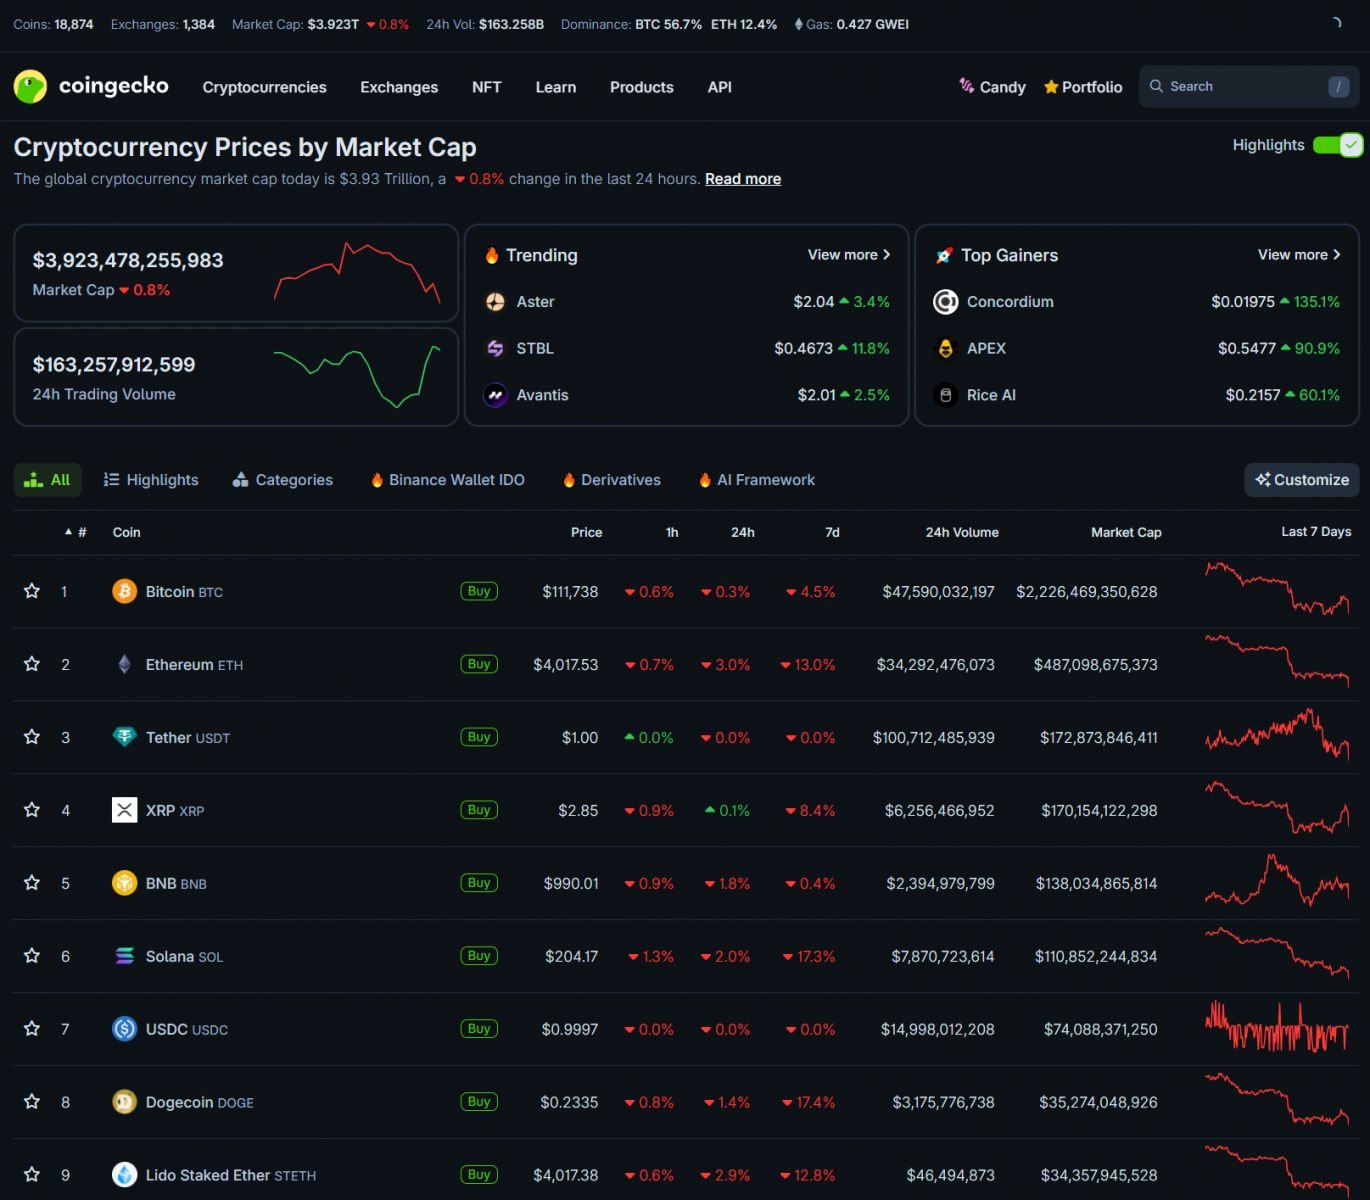Expand View more in Top Gainers section
The height and width of the screenshot is (1200, 1370).
(x=1297, y=255)
